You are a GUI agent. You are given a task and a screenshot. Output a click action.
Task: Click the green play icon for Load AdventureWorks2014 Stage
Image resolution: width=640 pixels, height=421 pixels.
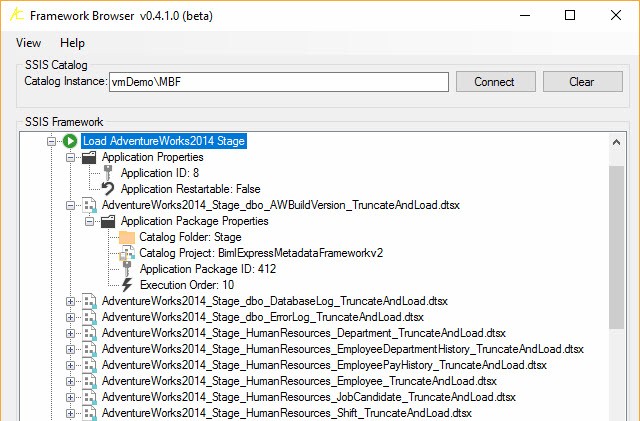coord(70,141)
